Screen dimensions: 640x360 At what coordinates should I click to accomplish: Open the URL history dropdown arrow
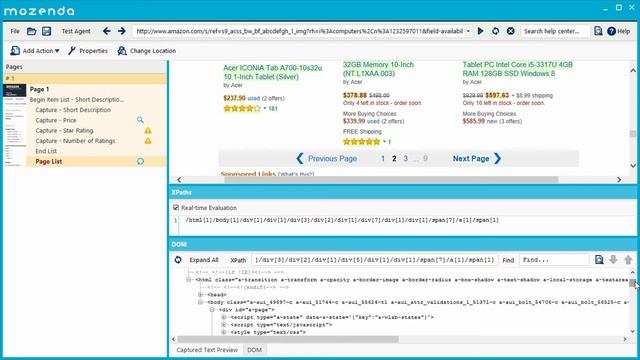coord(468,31)
